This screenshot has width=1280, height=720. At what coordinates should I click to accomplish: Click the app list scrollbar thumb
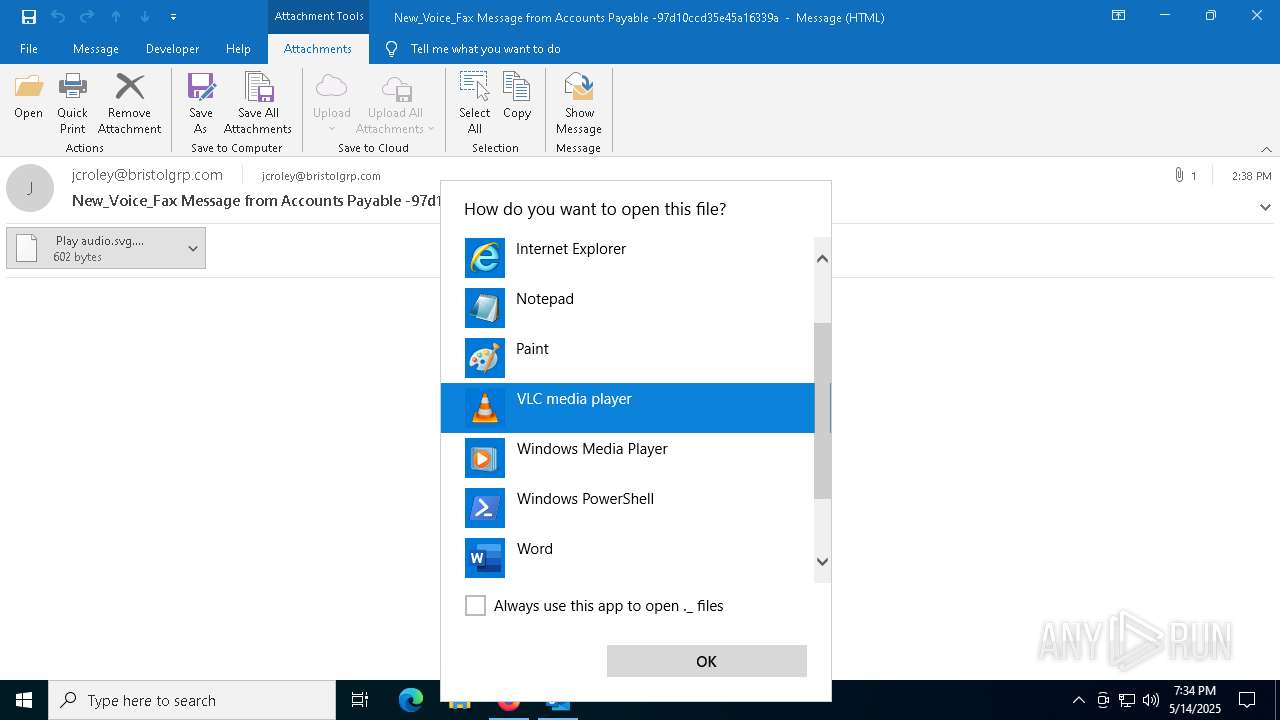click(822, 411)
